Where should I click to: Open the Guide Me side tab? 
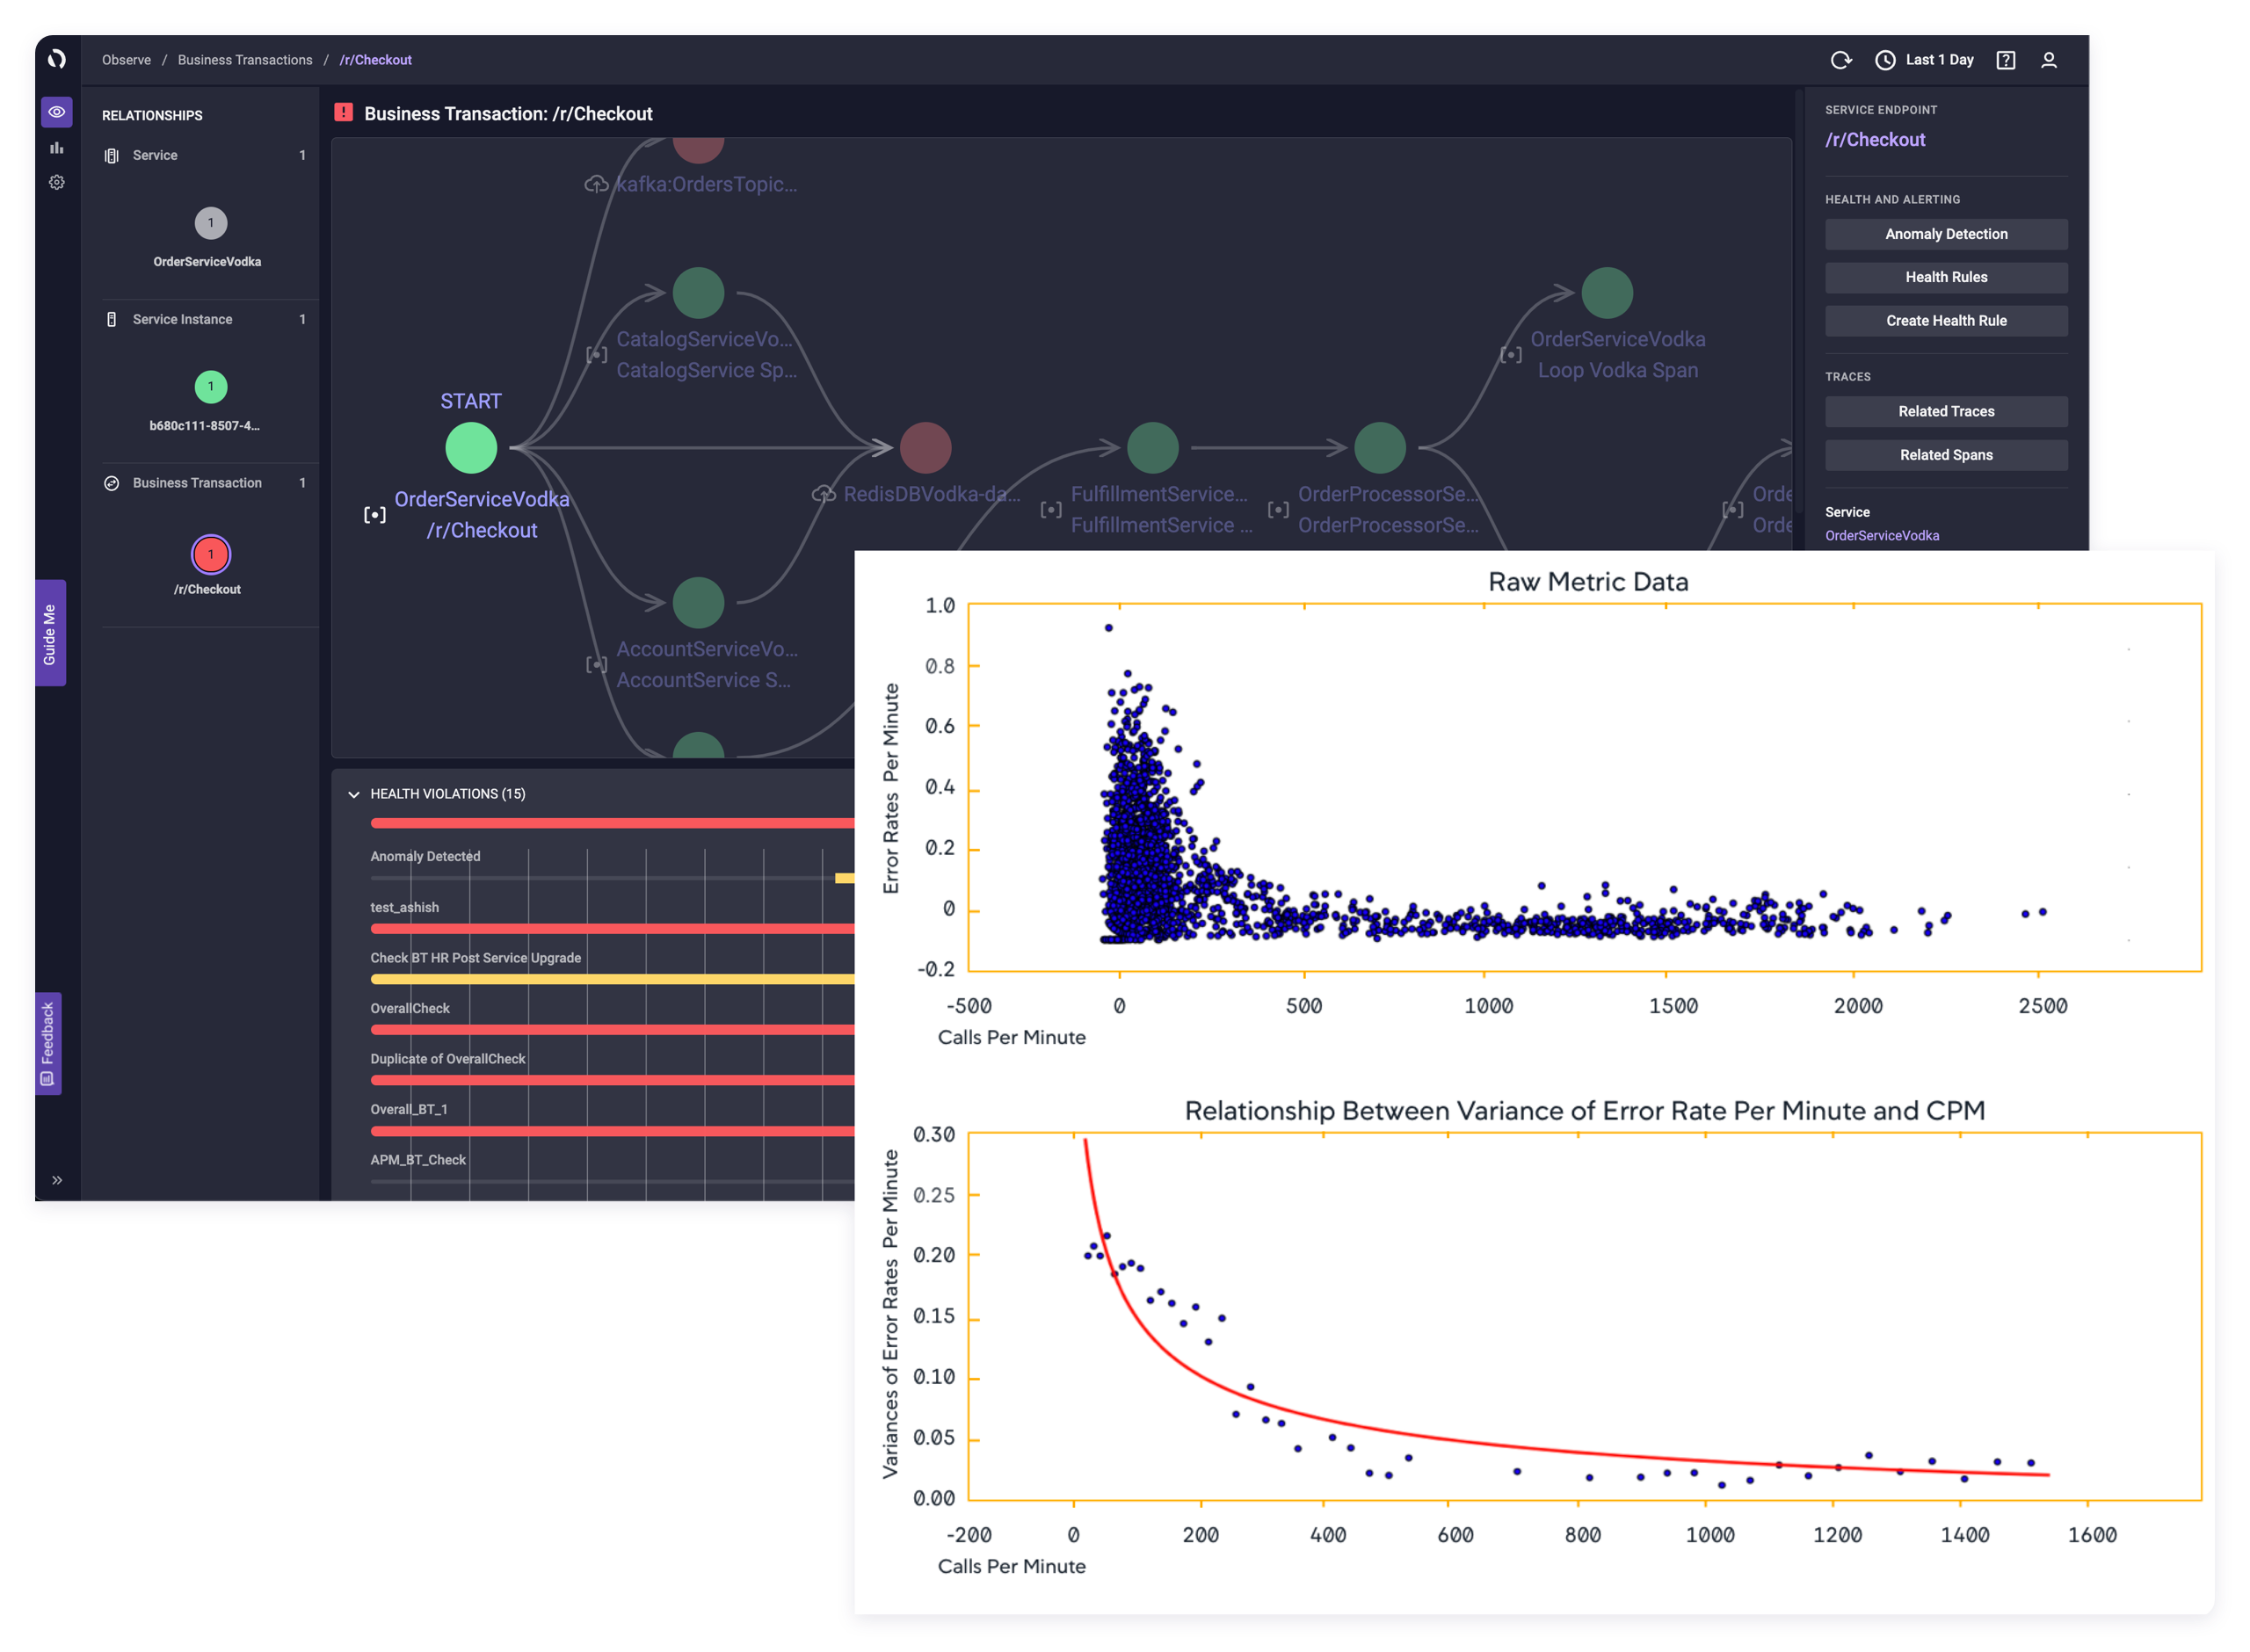click(x=50, y=633)
